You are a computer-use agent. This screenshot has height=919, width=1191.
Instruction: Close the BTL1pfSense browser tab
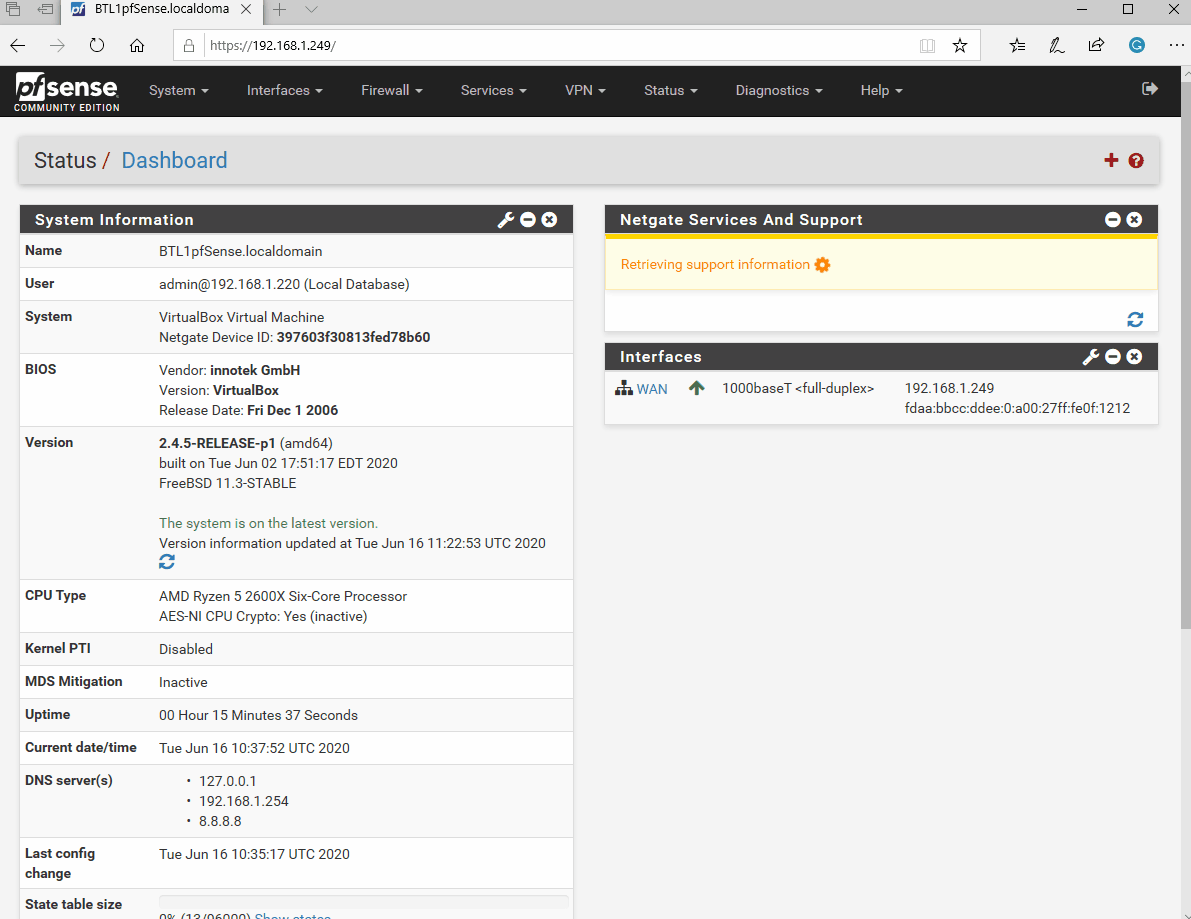pyautogui.click(x=246, y=9)
